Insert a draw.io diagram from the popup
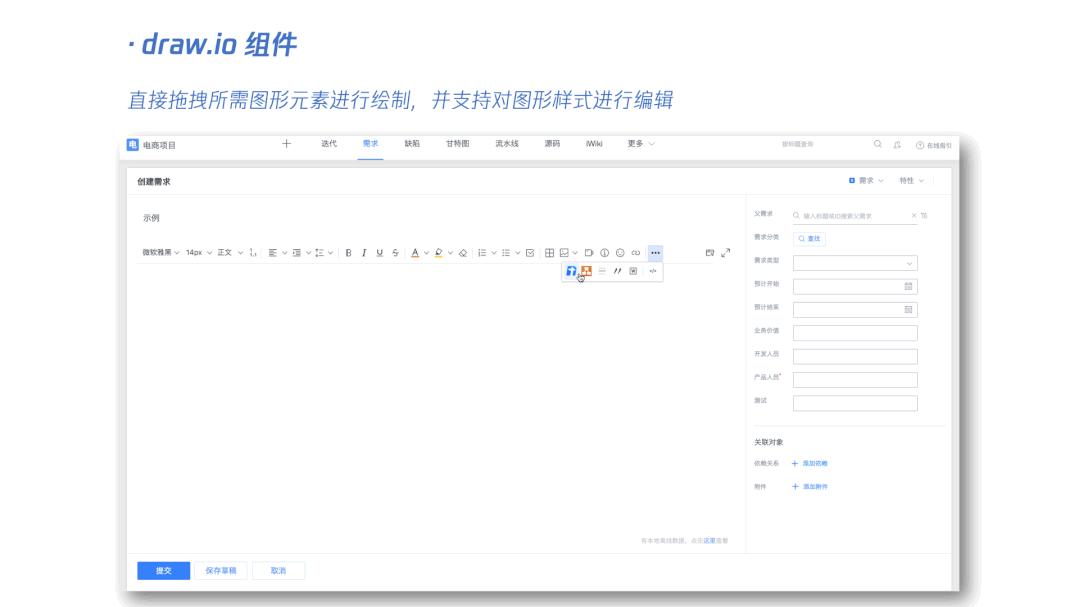This screenshot has width=1079, height=607. pyautogui.click(x=572, y=271)
